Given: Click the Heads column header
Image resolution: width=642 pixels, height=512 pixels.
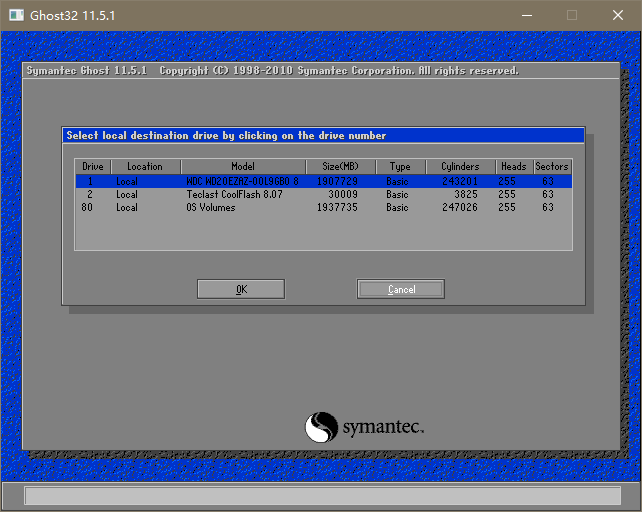Looking at the screenshot, I should pos(514,166).
